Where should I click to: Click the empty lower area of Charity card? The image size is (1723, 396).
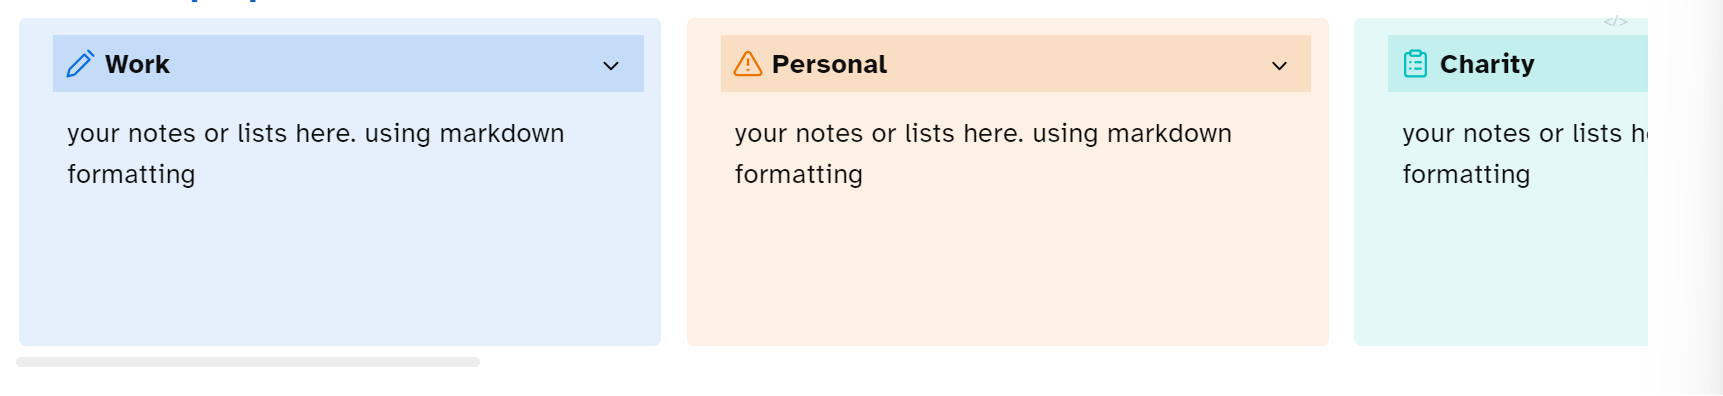pos(1501,270)
